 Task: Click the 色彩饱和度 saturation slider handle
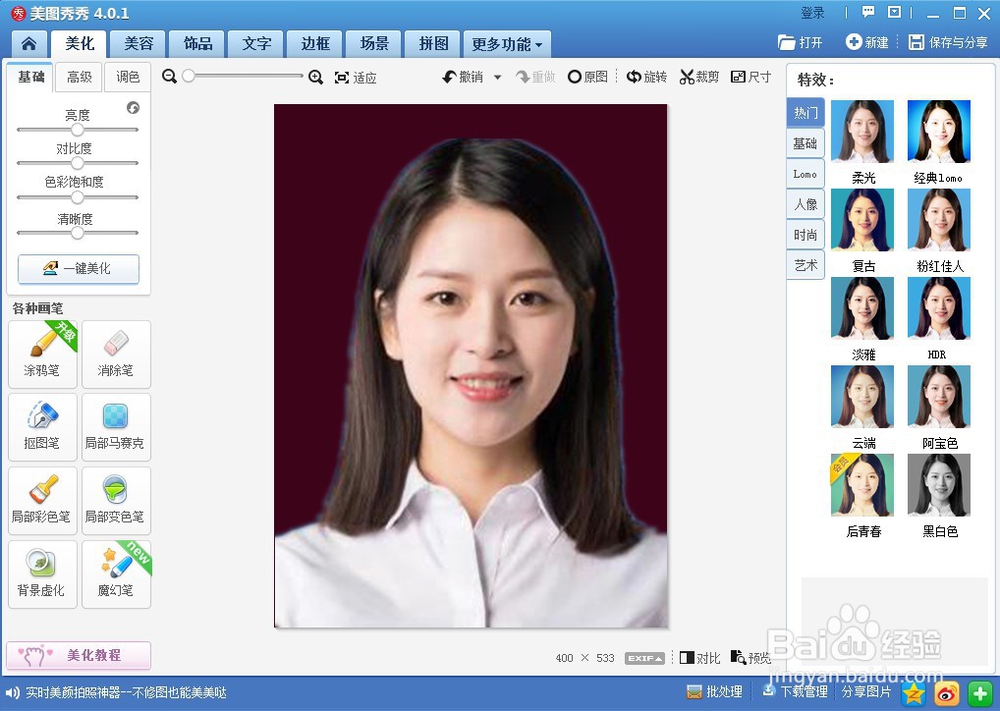77,197
